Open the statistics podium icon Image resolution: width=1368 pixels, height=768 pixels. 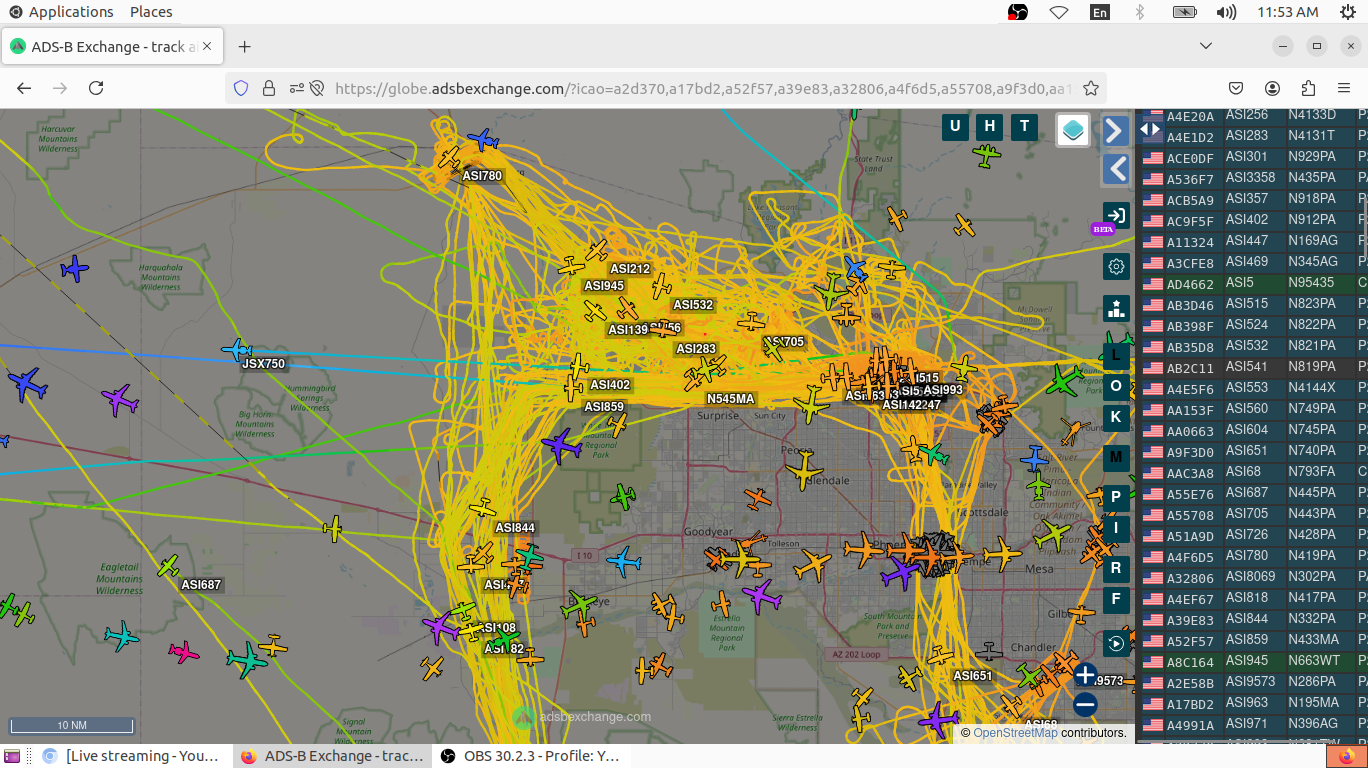click(1116, 308)
